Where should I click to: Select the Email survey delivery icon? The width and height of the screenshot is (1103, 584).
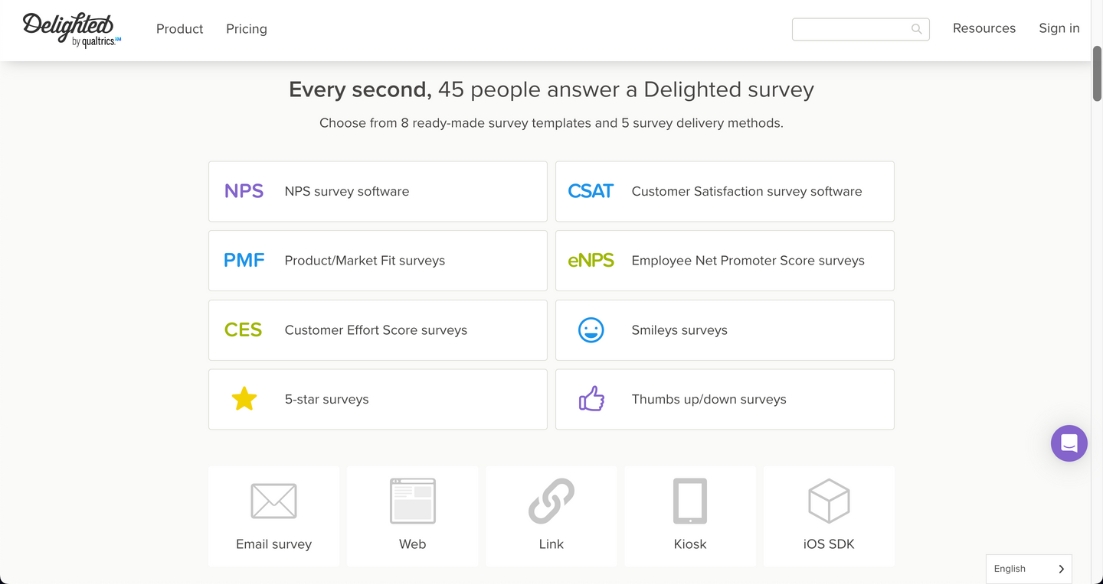pos(274,501)
